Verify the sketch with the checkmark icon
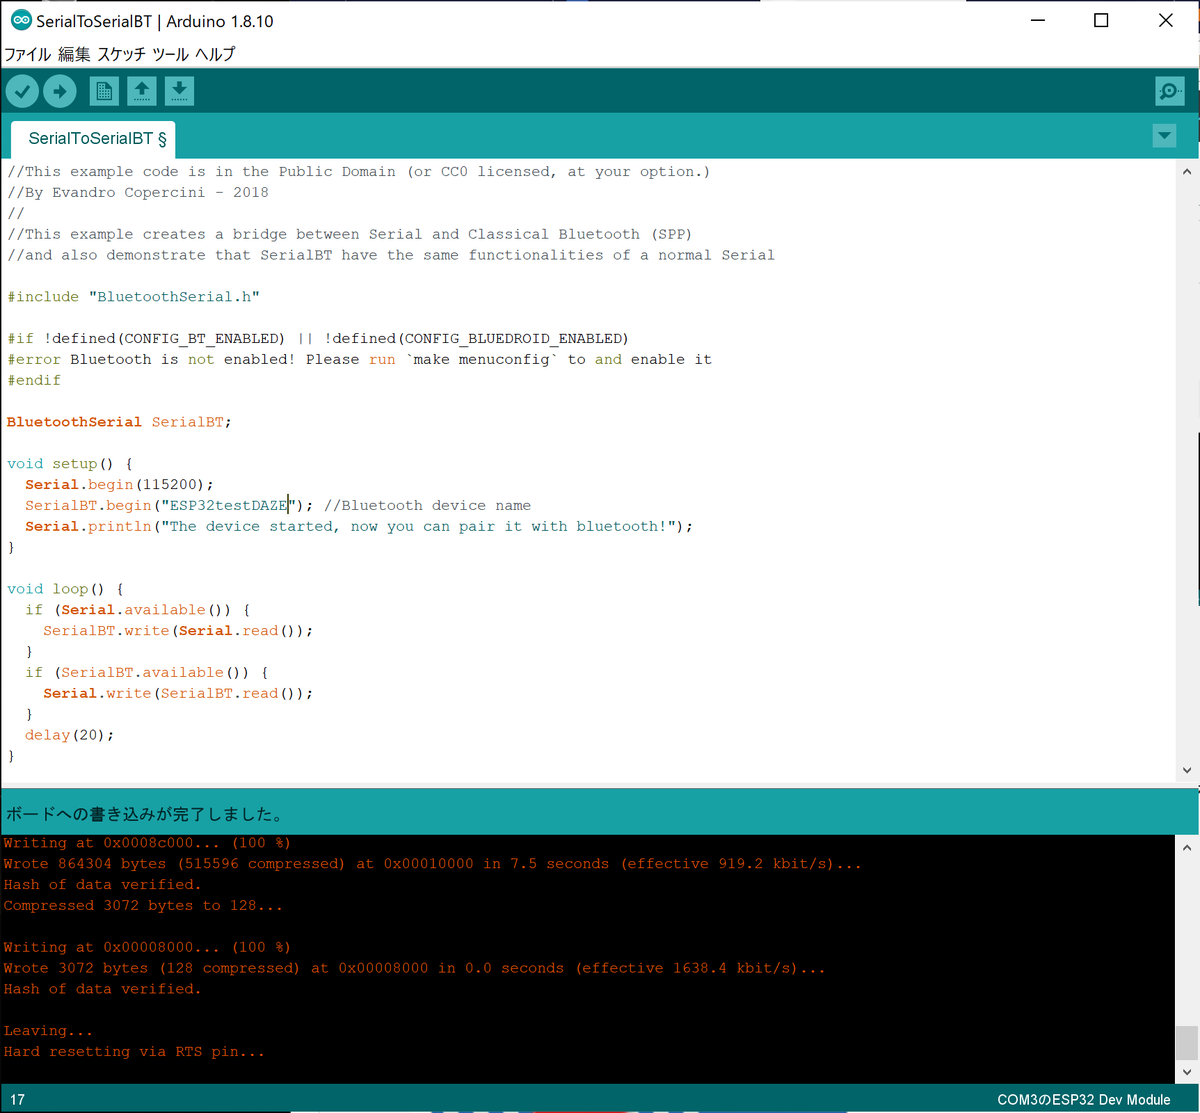This screenshot has width=1200, height=1113. [21, 90]
